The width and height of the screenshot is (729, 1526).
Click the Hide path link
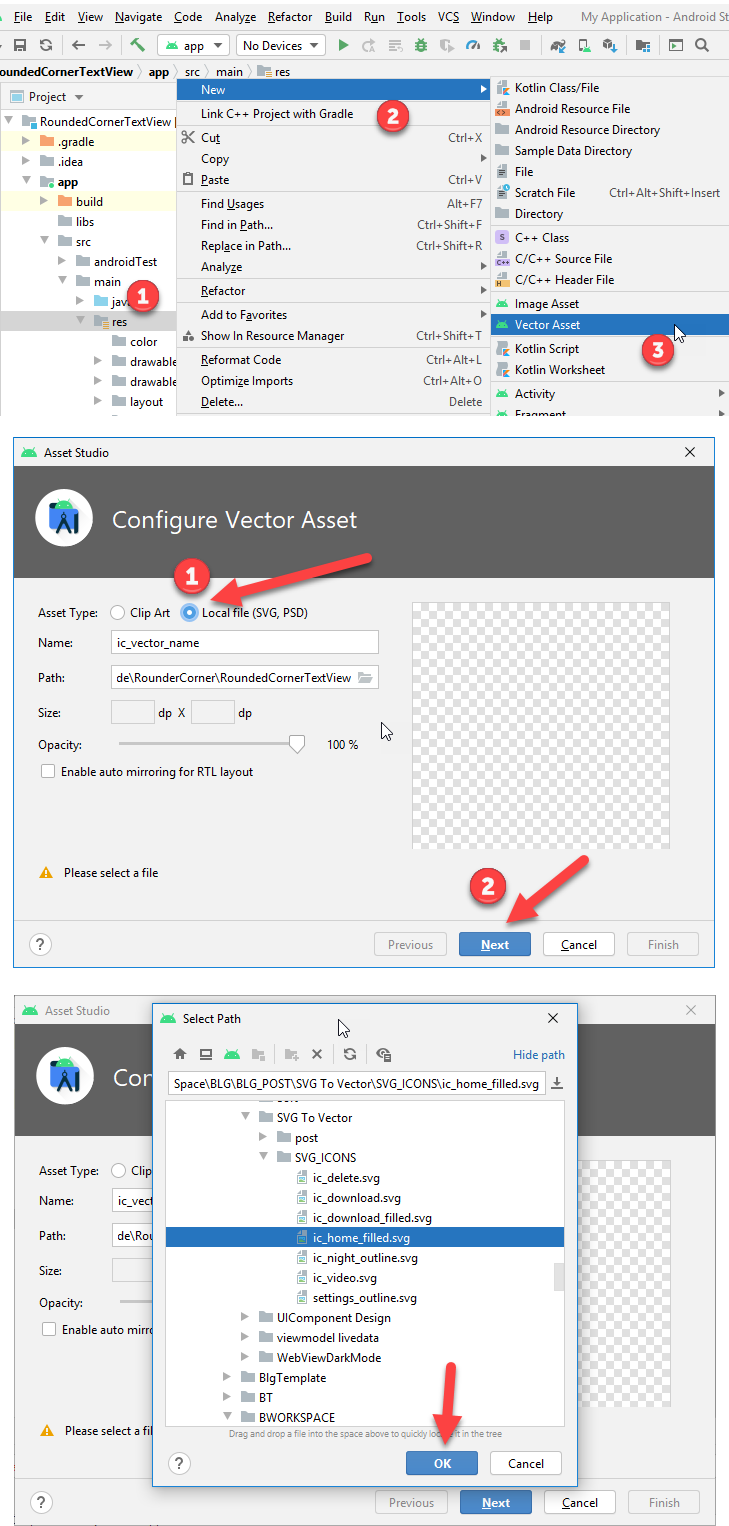point(539,1054)
